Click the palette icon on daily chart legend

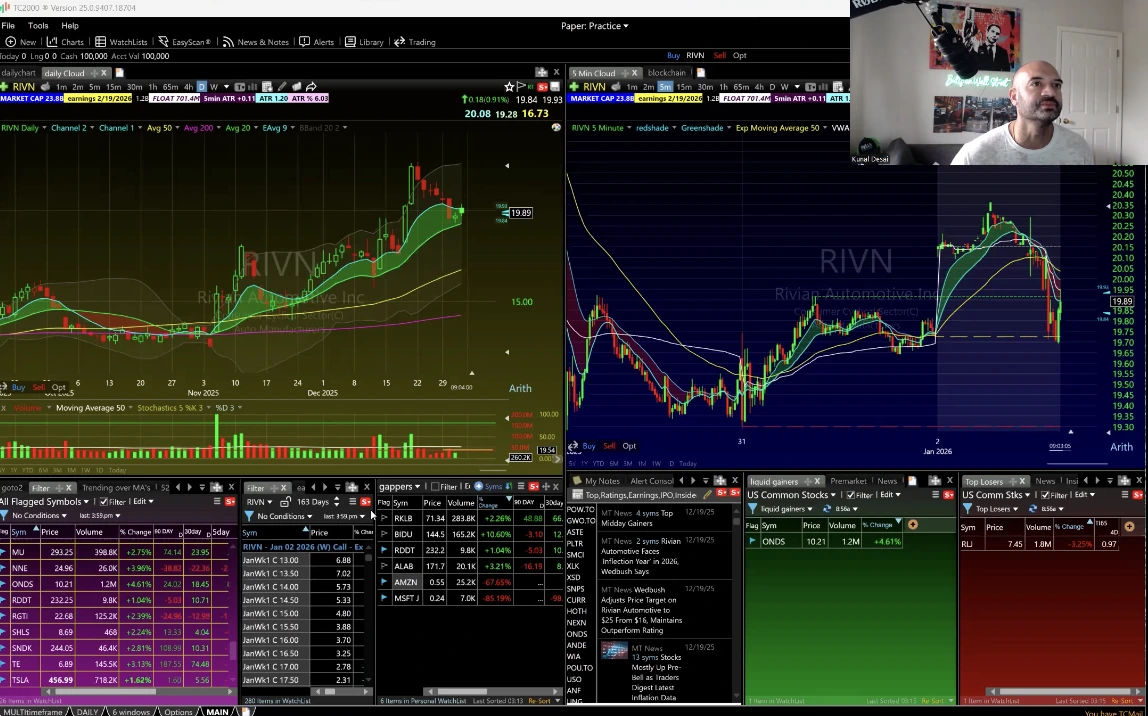click(x=556, y=127)
